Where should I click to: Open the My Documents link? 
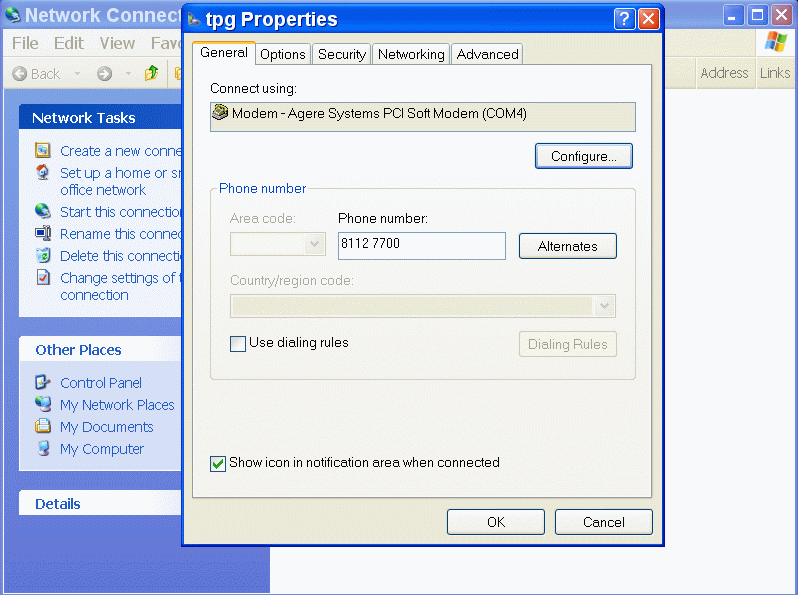click(x=106, y=427)
